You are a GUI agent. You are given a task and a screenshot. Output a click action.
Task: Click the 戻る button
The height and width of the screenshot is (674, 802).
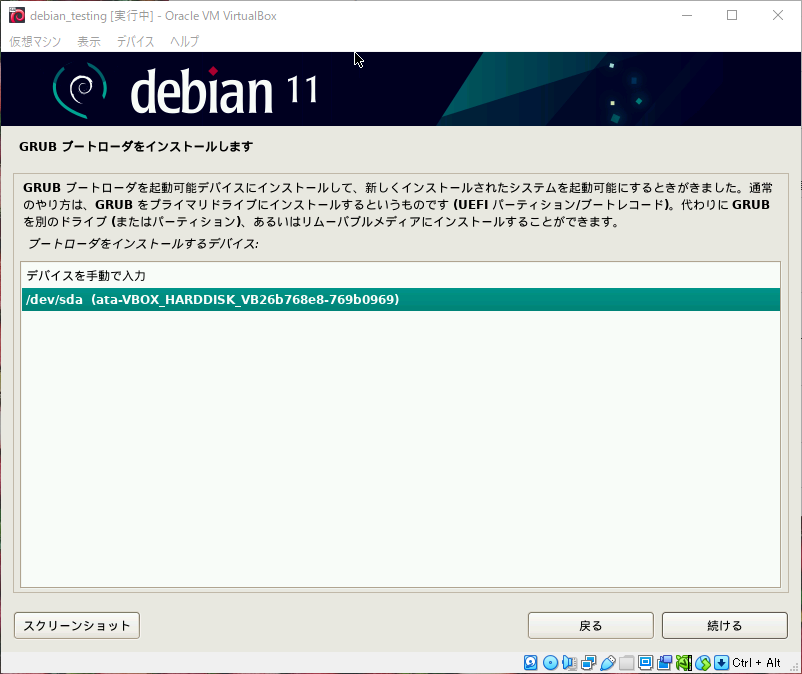591,625
